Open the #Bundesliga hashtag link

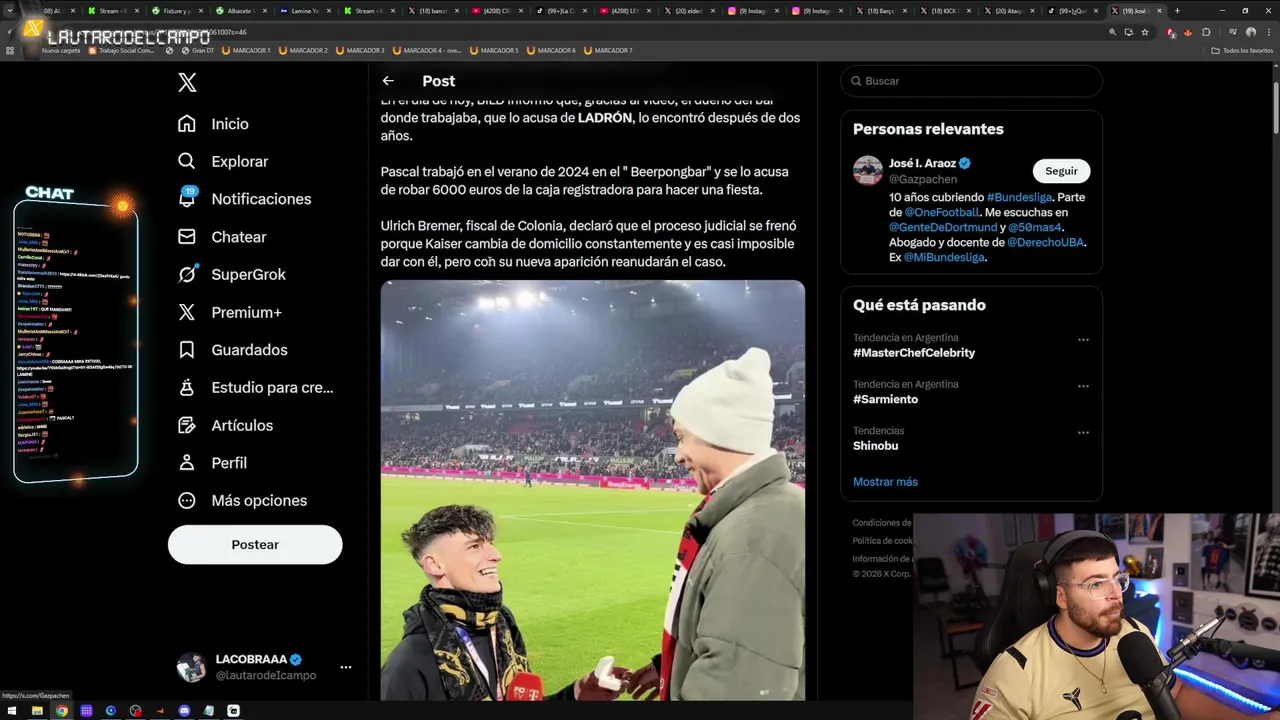pyautogui.click(x=1019, y=197)
